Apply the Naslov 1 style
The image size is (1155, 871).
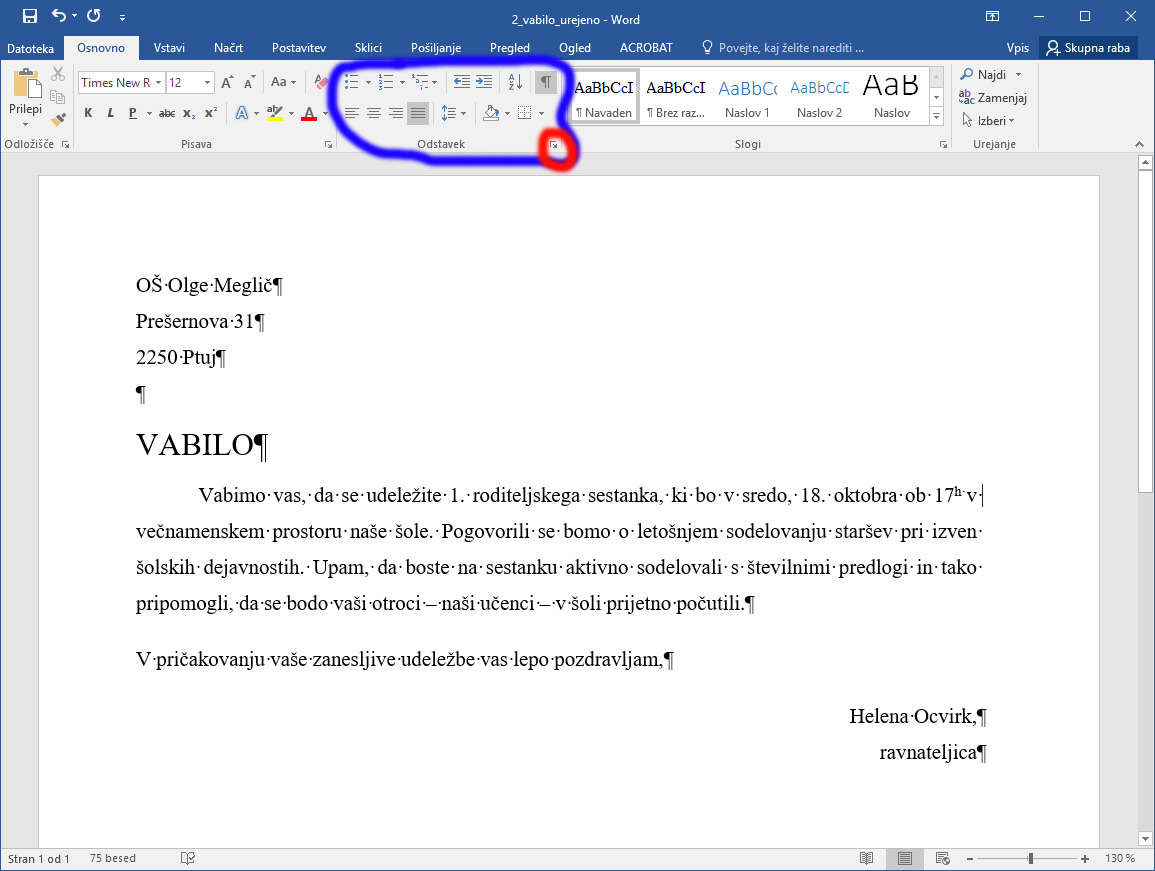[x=748, y=97]
